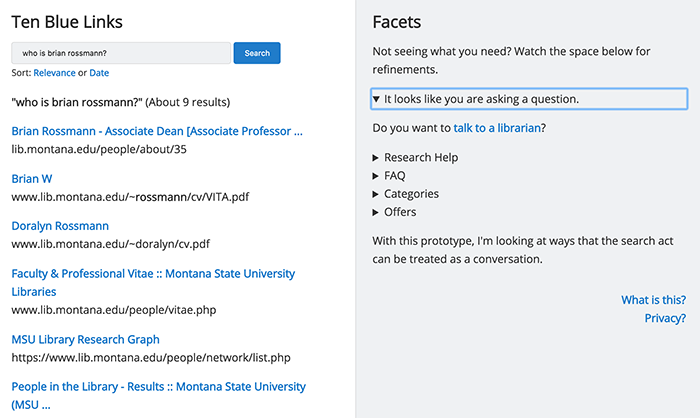Open the Doralyn Rossmann result link

pos(60,226)
